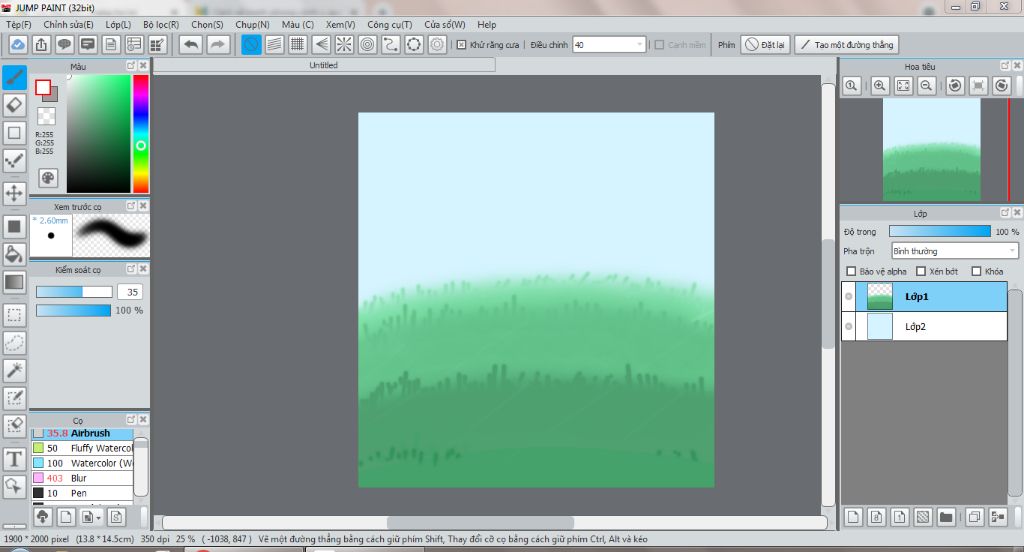The width and height of the screenshot is (1024, 552).
Task: Close the Màu color panel
Action: tap(143, 65)
